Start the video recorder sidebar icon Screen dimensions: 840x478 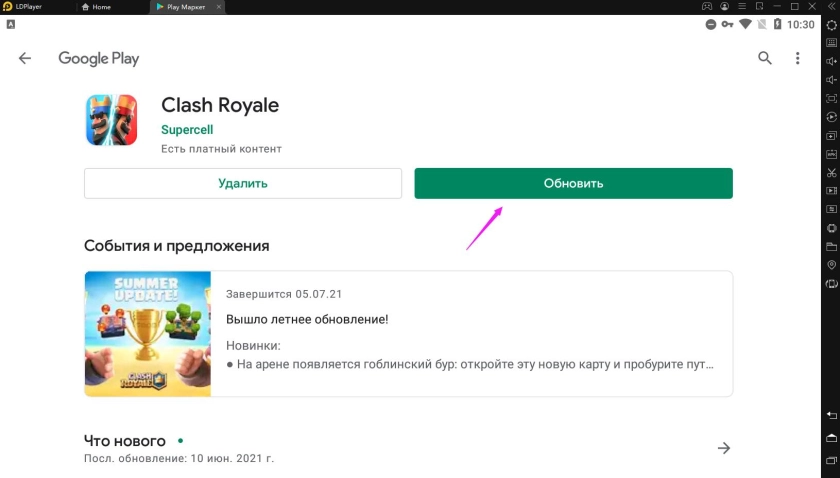pos(831,191)
